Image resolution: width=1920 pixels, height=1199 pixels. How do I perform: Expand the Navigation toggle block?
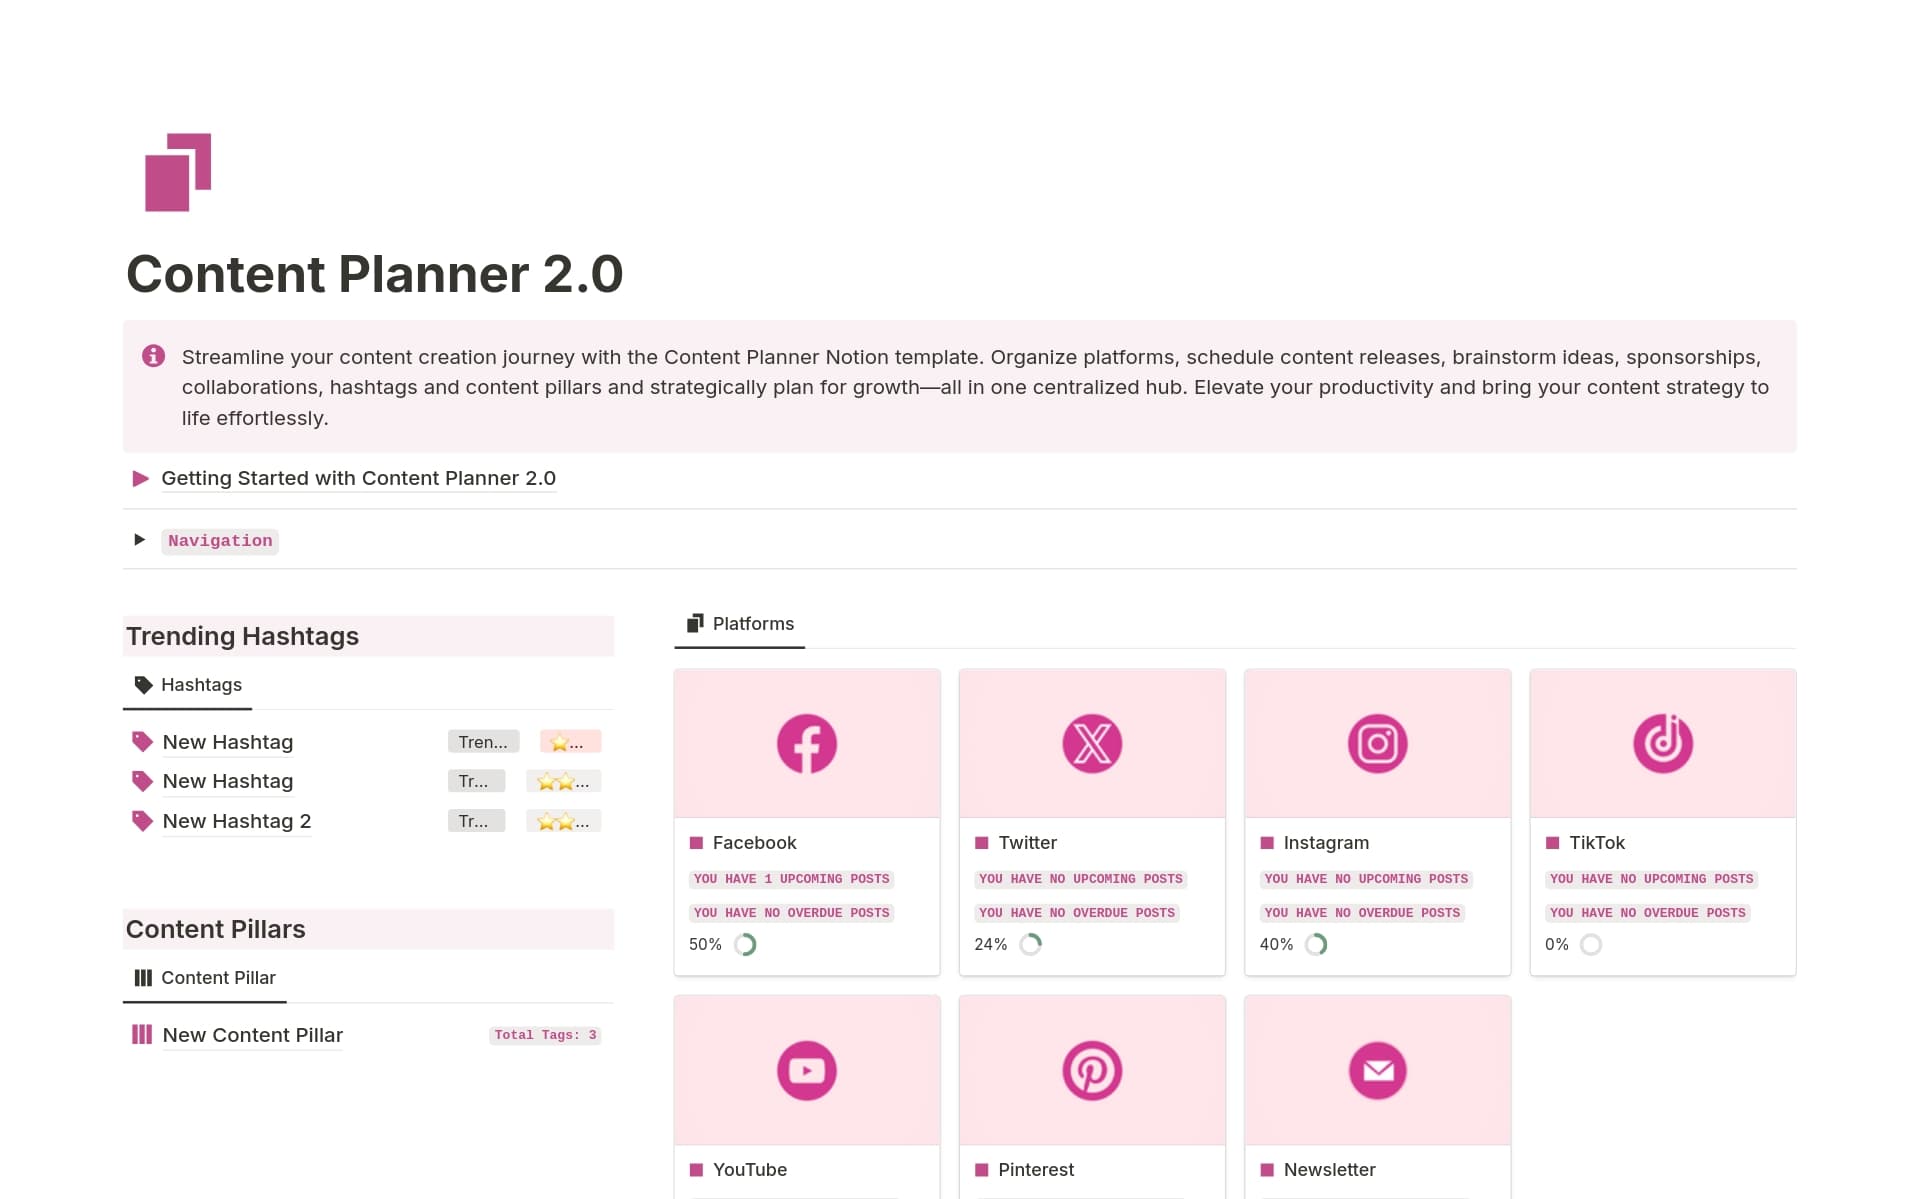pyautogui.click(x=140, y=540)
